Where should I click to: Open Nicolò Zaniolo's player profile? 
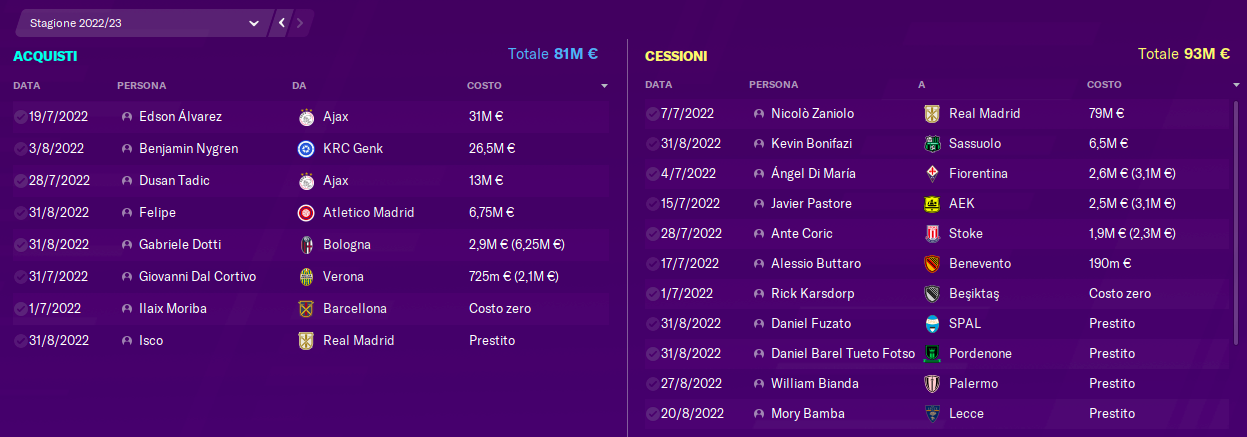(812, 114)
